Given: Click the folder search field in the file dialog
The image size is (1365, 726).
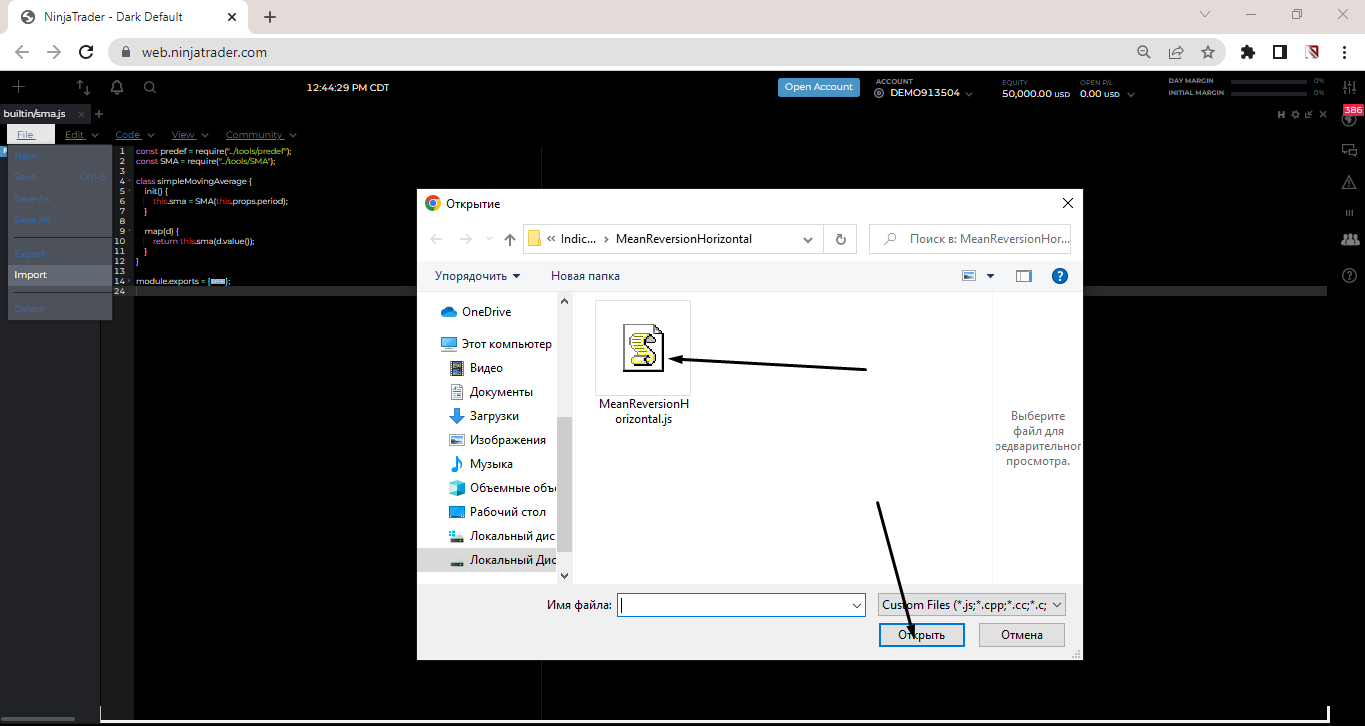Looking at the screenshot, I should click(971, 239).
